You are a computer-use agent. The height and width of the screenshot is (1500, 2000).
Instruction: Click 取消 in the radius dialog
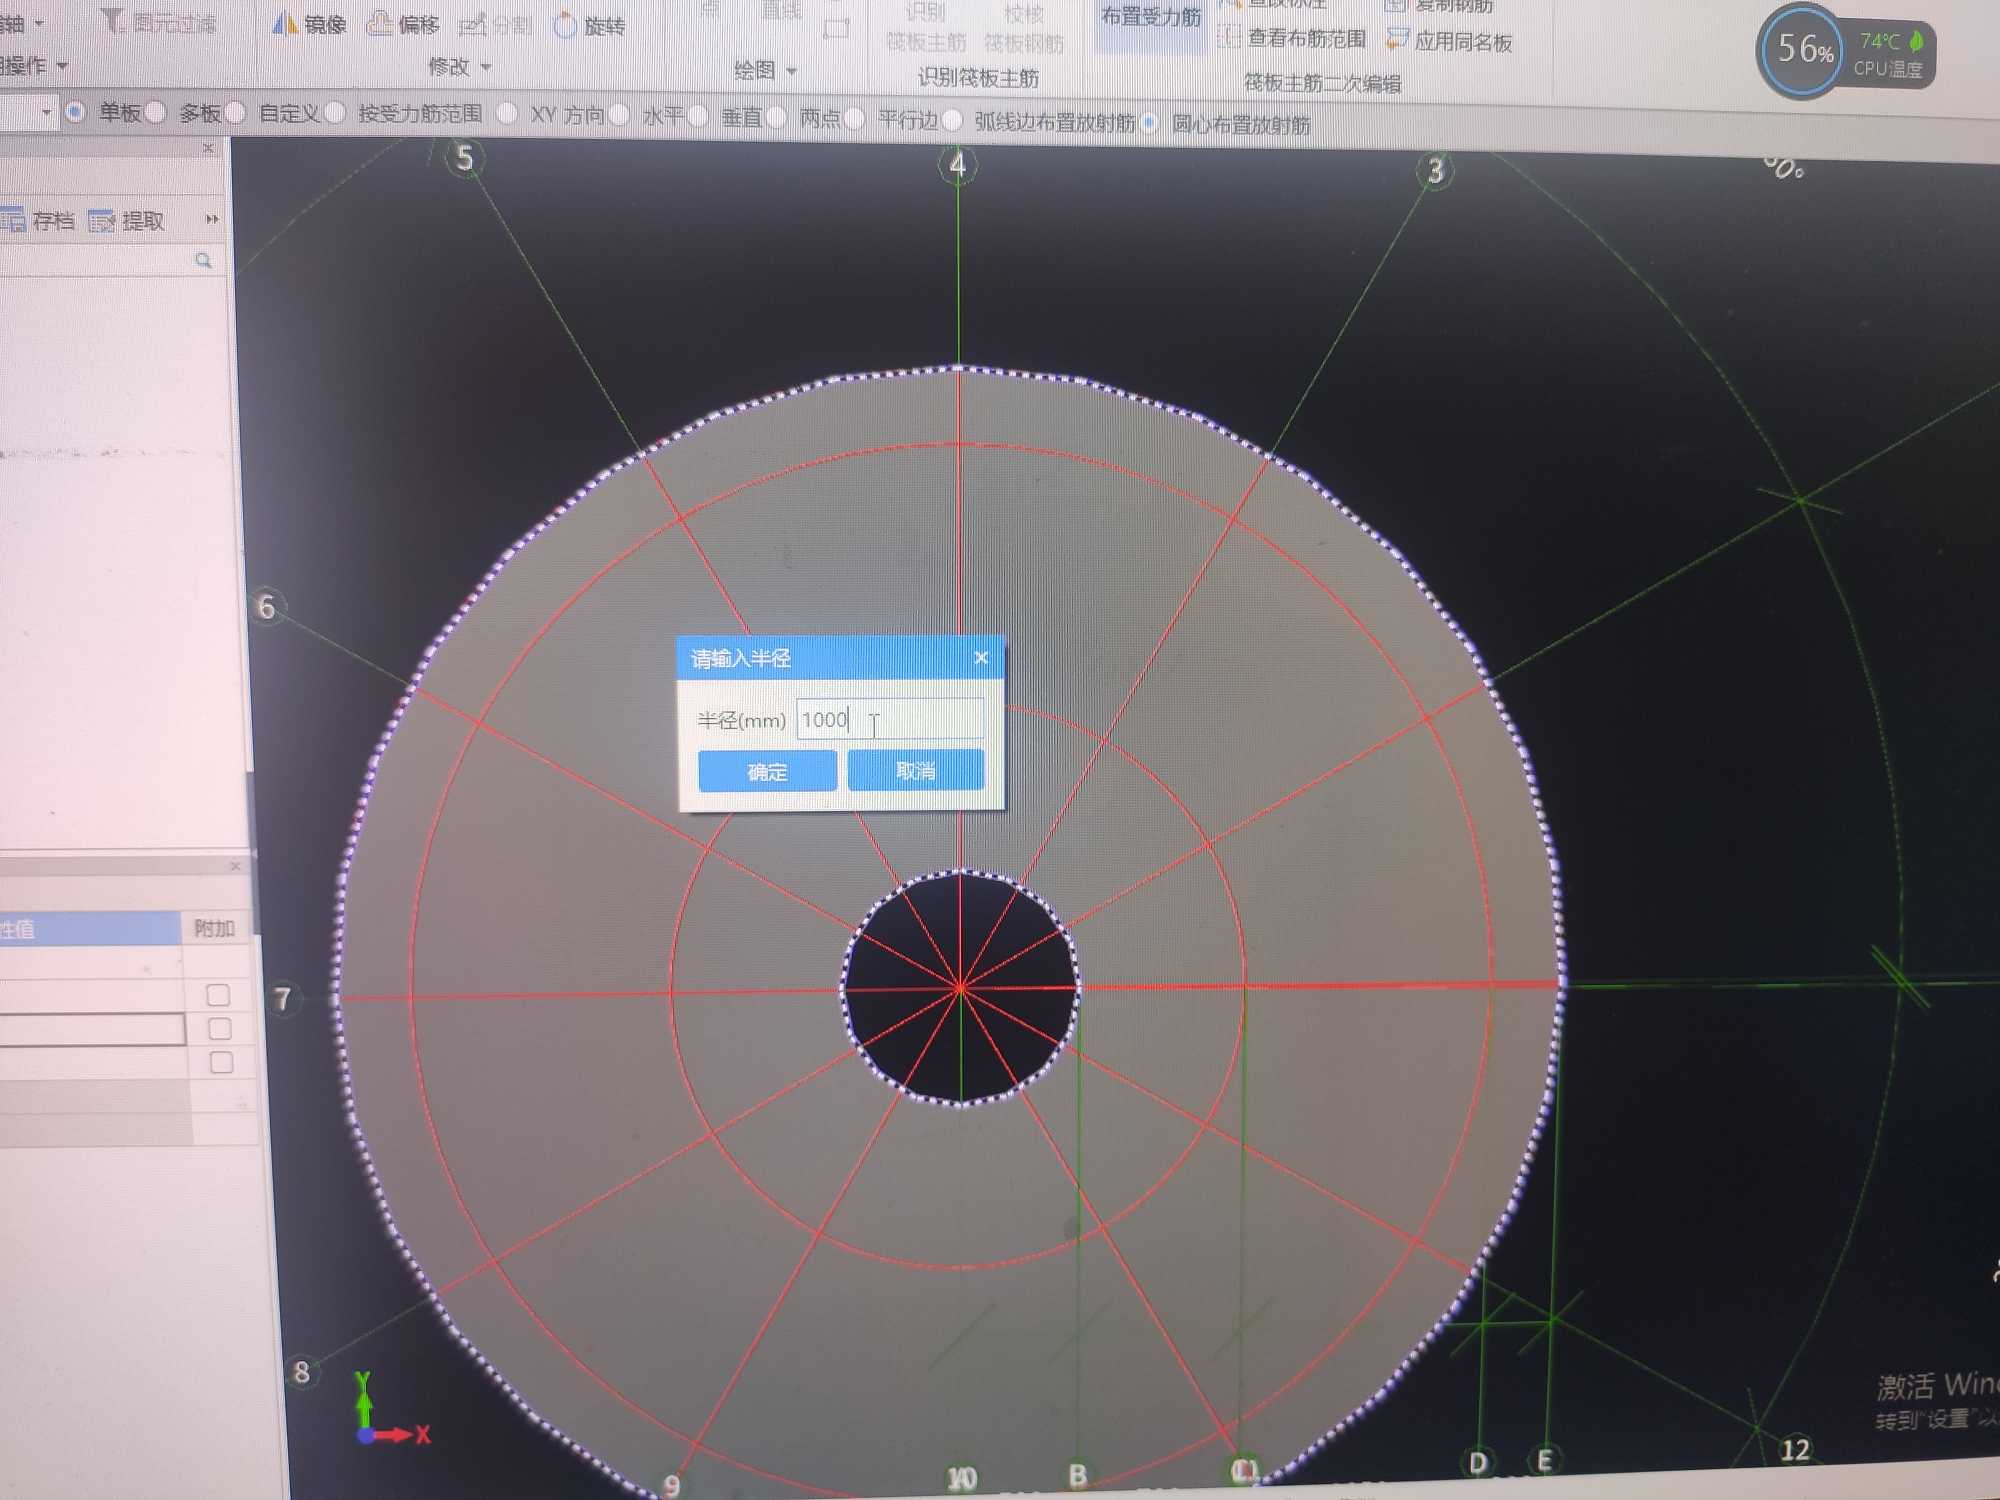pos(916,770)
